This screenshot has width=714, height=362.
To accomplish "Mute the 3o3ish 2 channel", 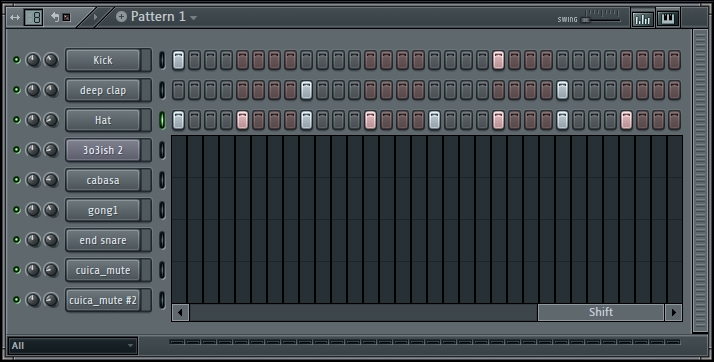I will point(17,150).
